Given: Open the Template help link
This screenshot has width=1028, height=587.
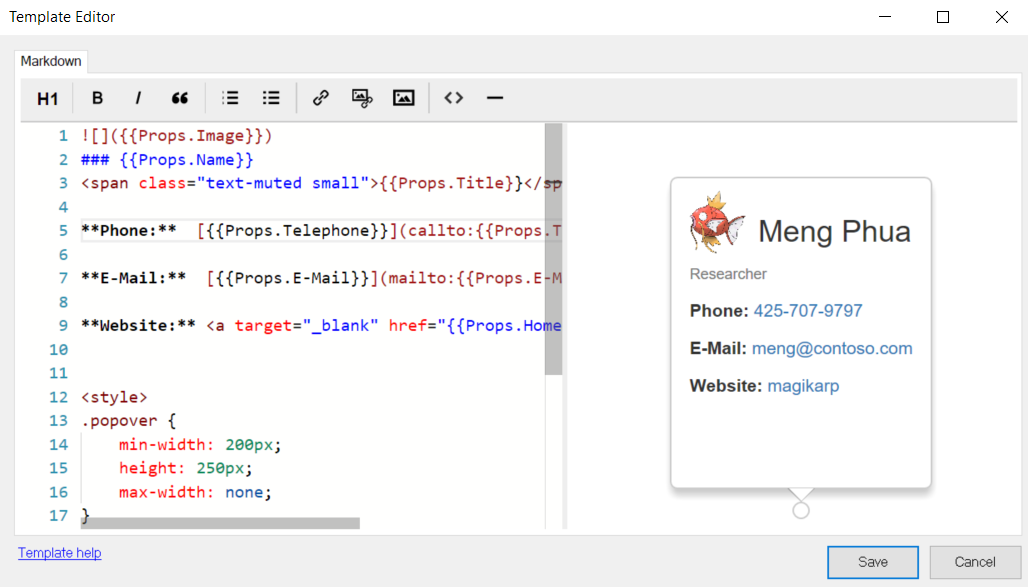Looking at the screenshot, I should coord(60,553).
